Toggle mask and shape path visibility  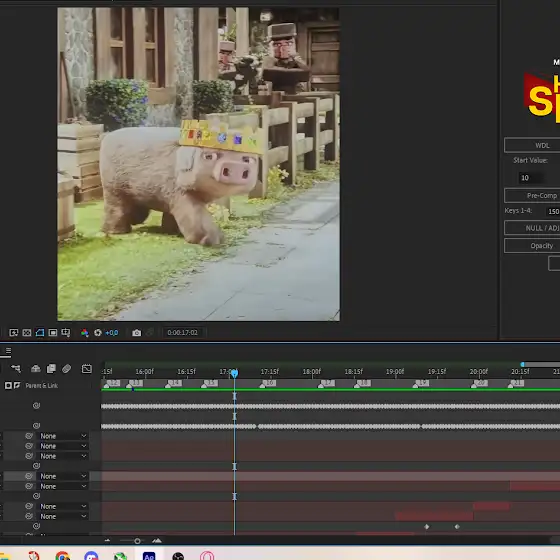40,332
